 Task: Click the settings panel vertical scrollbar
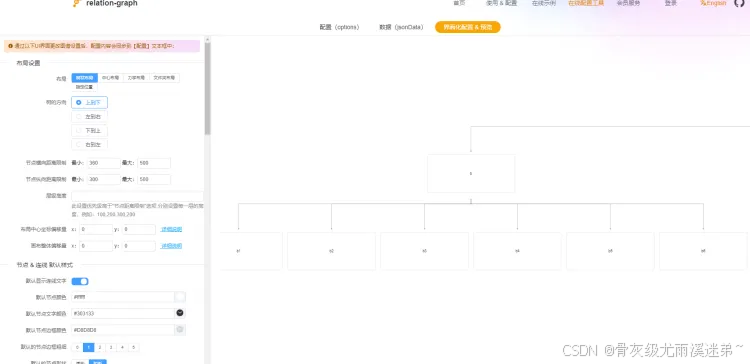point(208,88)
